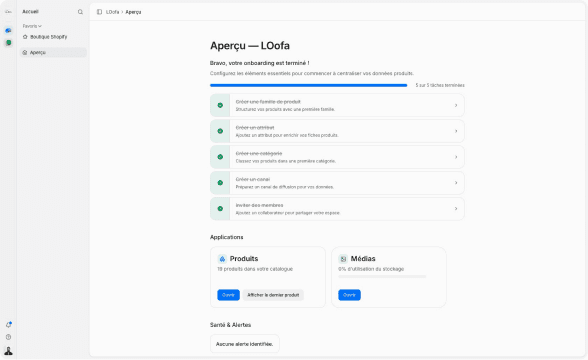Click the Médias card title
This screenshot has height=360, width=588.
click(x=363, y=259)
